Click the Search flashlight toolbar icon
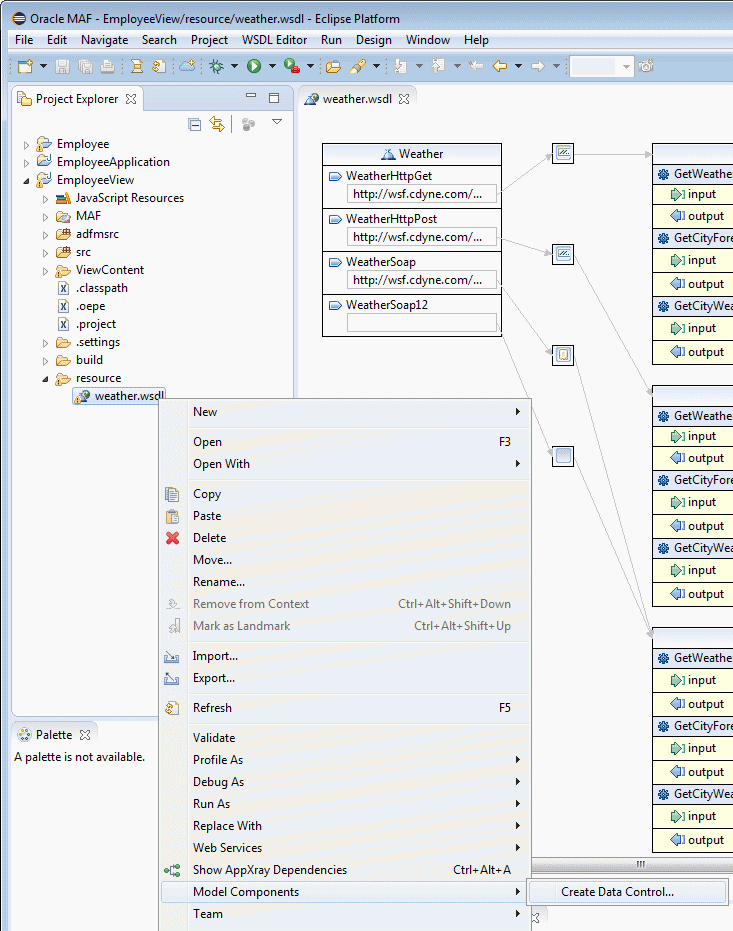 357,66
